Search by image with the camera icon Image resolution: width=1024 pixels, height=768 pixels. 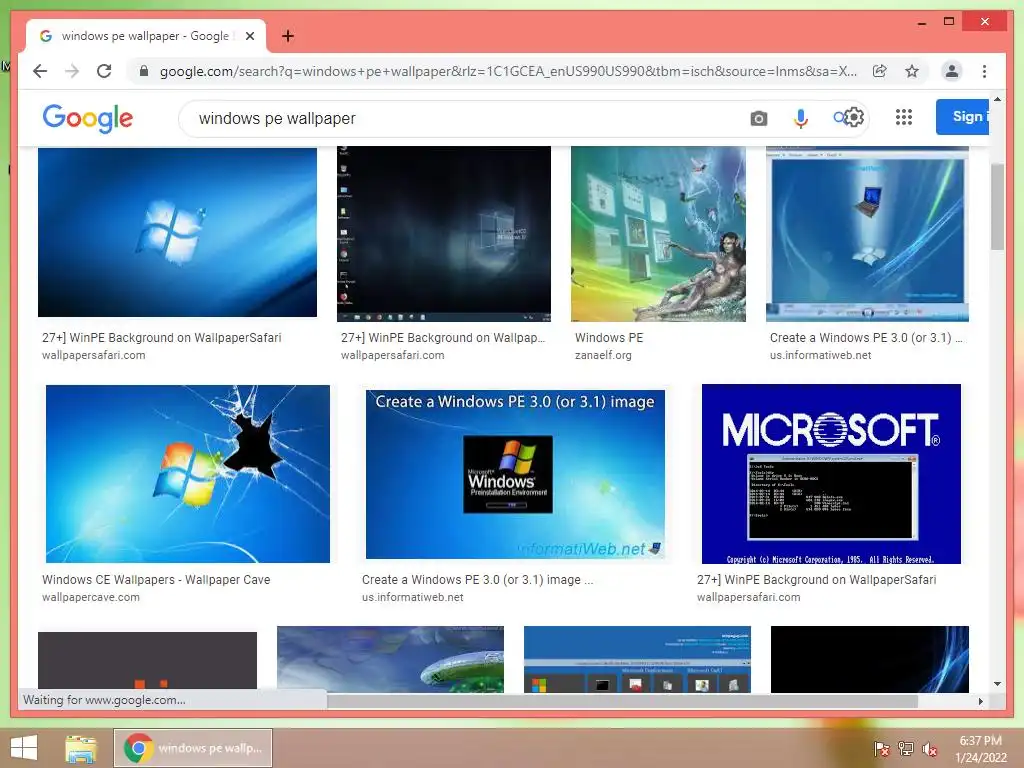[758, 118]
